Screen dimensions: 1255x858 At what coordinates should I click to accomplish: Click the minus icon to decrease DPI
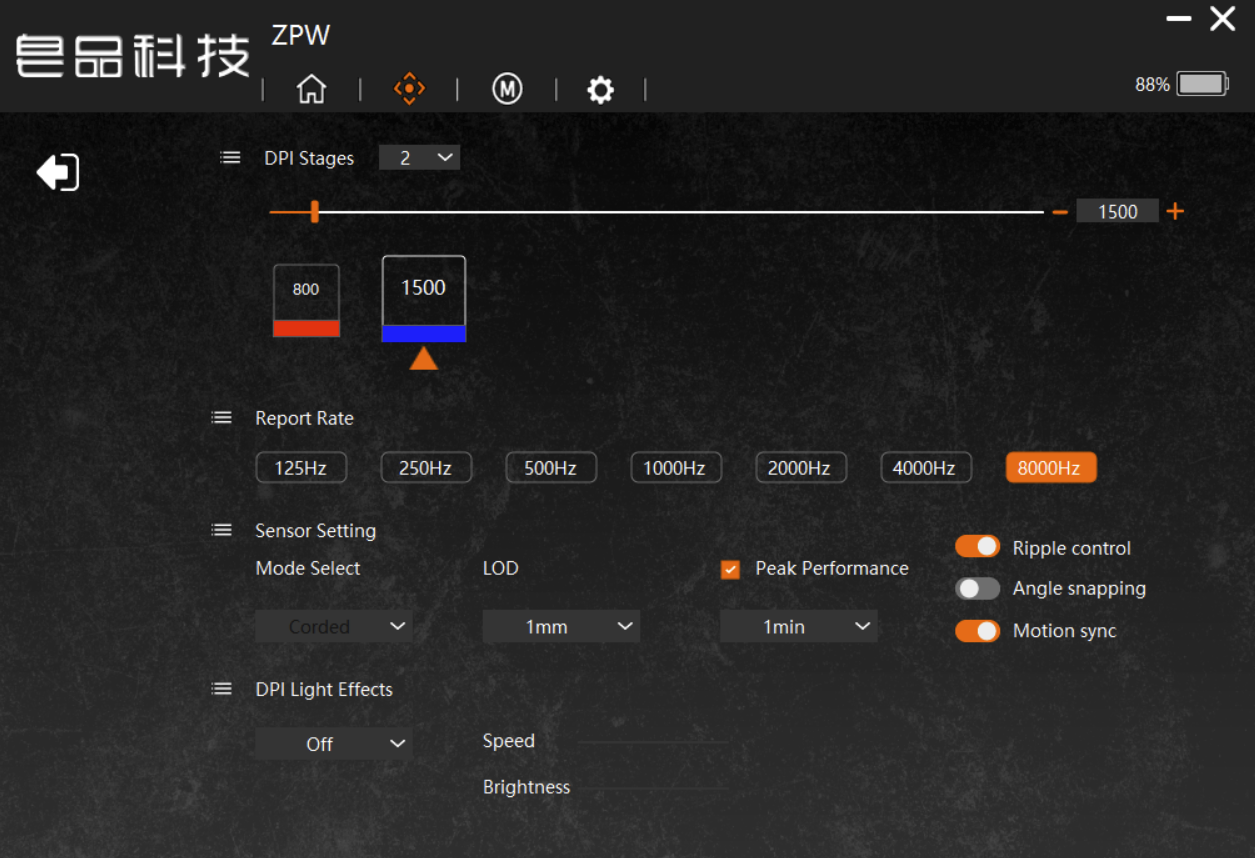click(1060, 212)
